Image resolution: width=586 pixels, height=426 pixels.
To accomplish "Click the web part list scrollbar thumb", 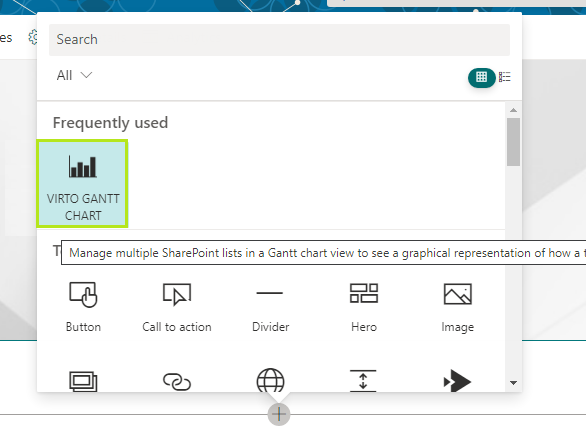I will [513, 142].
